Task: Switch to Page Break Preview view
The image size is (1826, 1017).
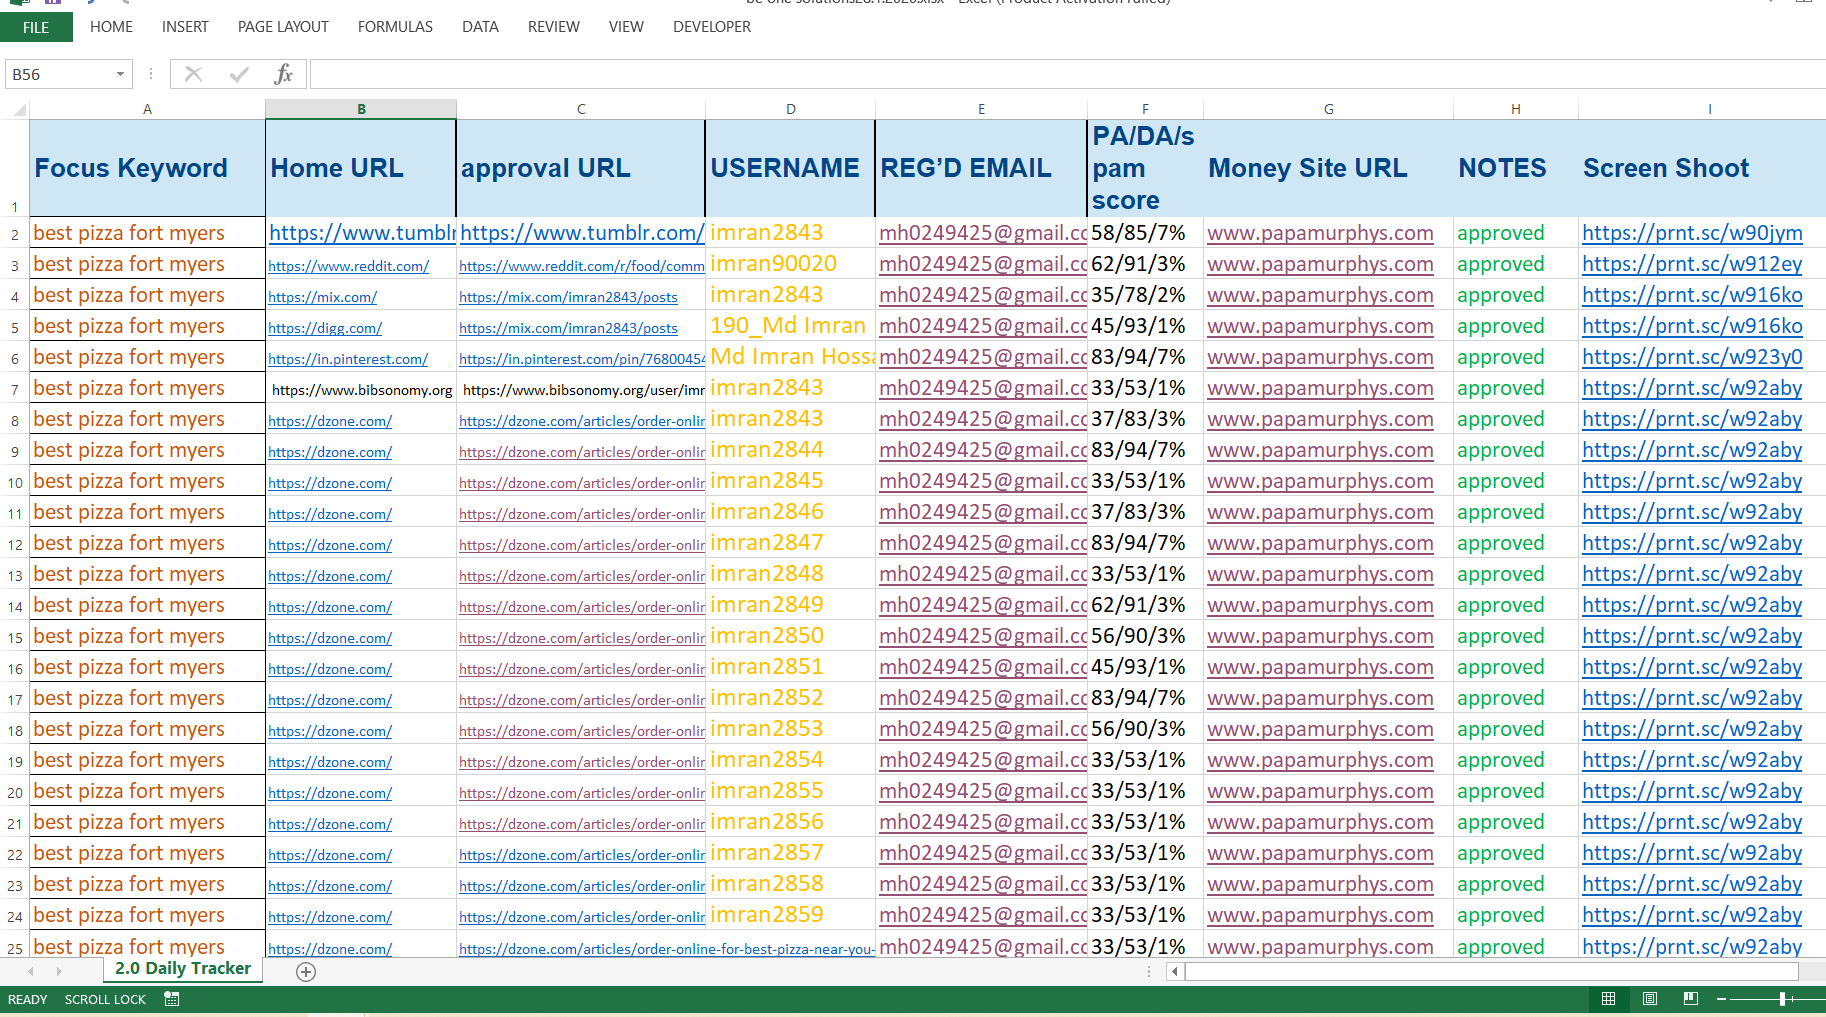Action: pos(1691,999)
